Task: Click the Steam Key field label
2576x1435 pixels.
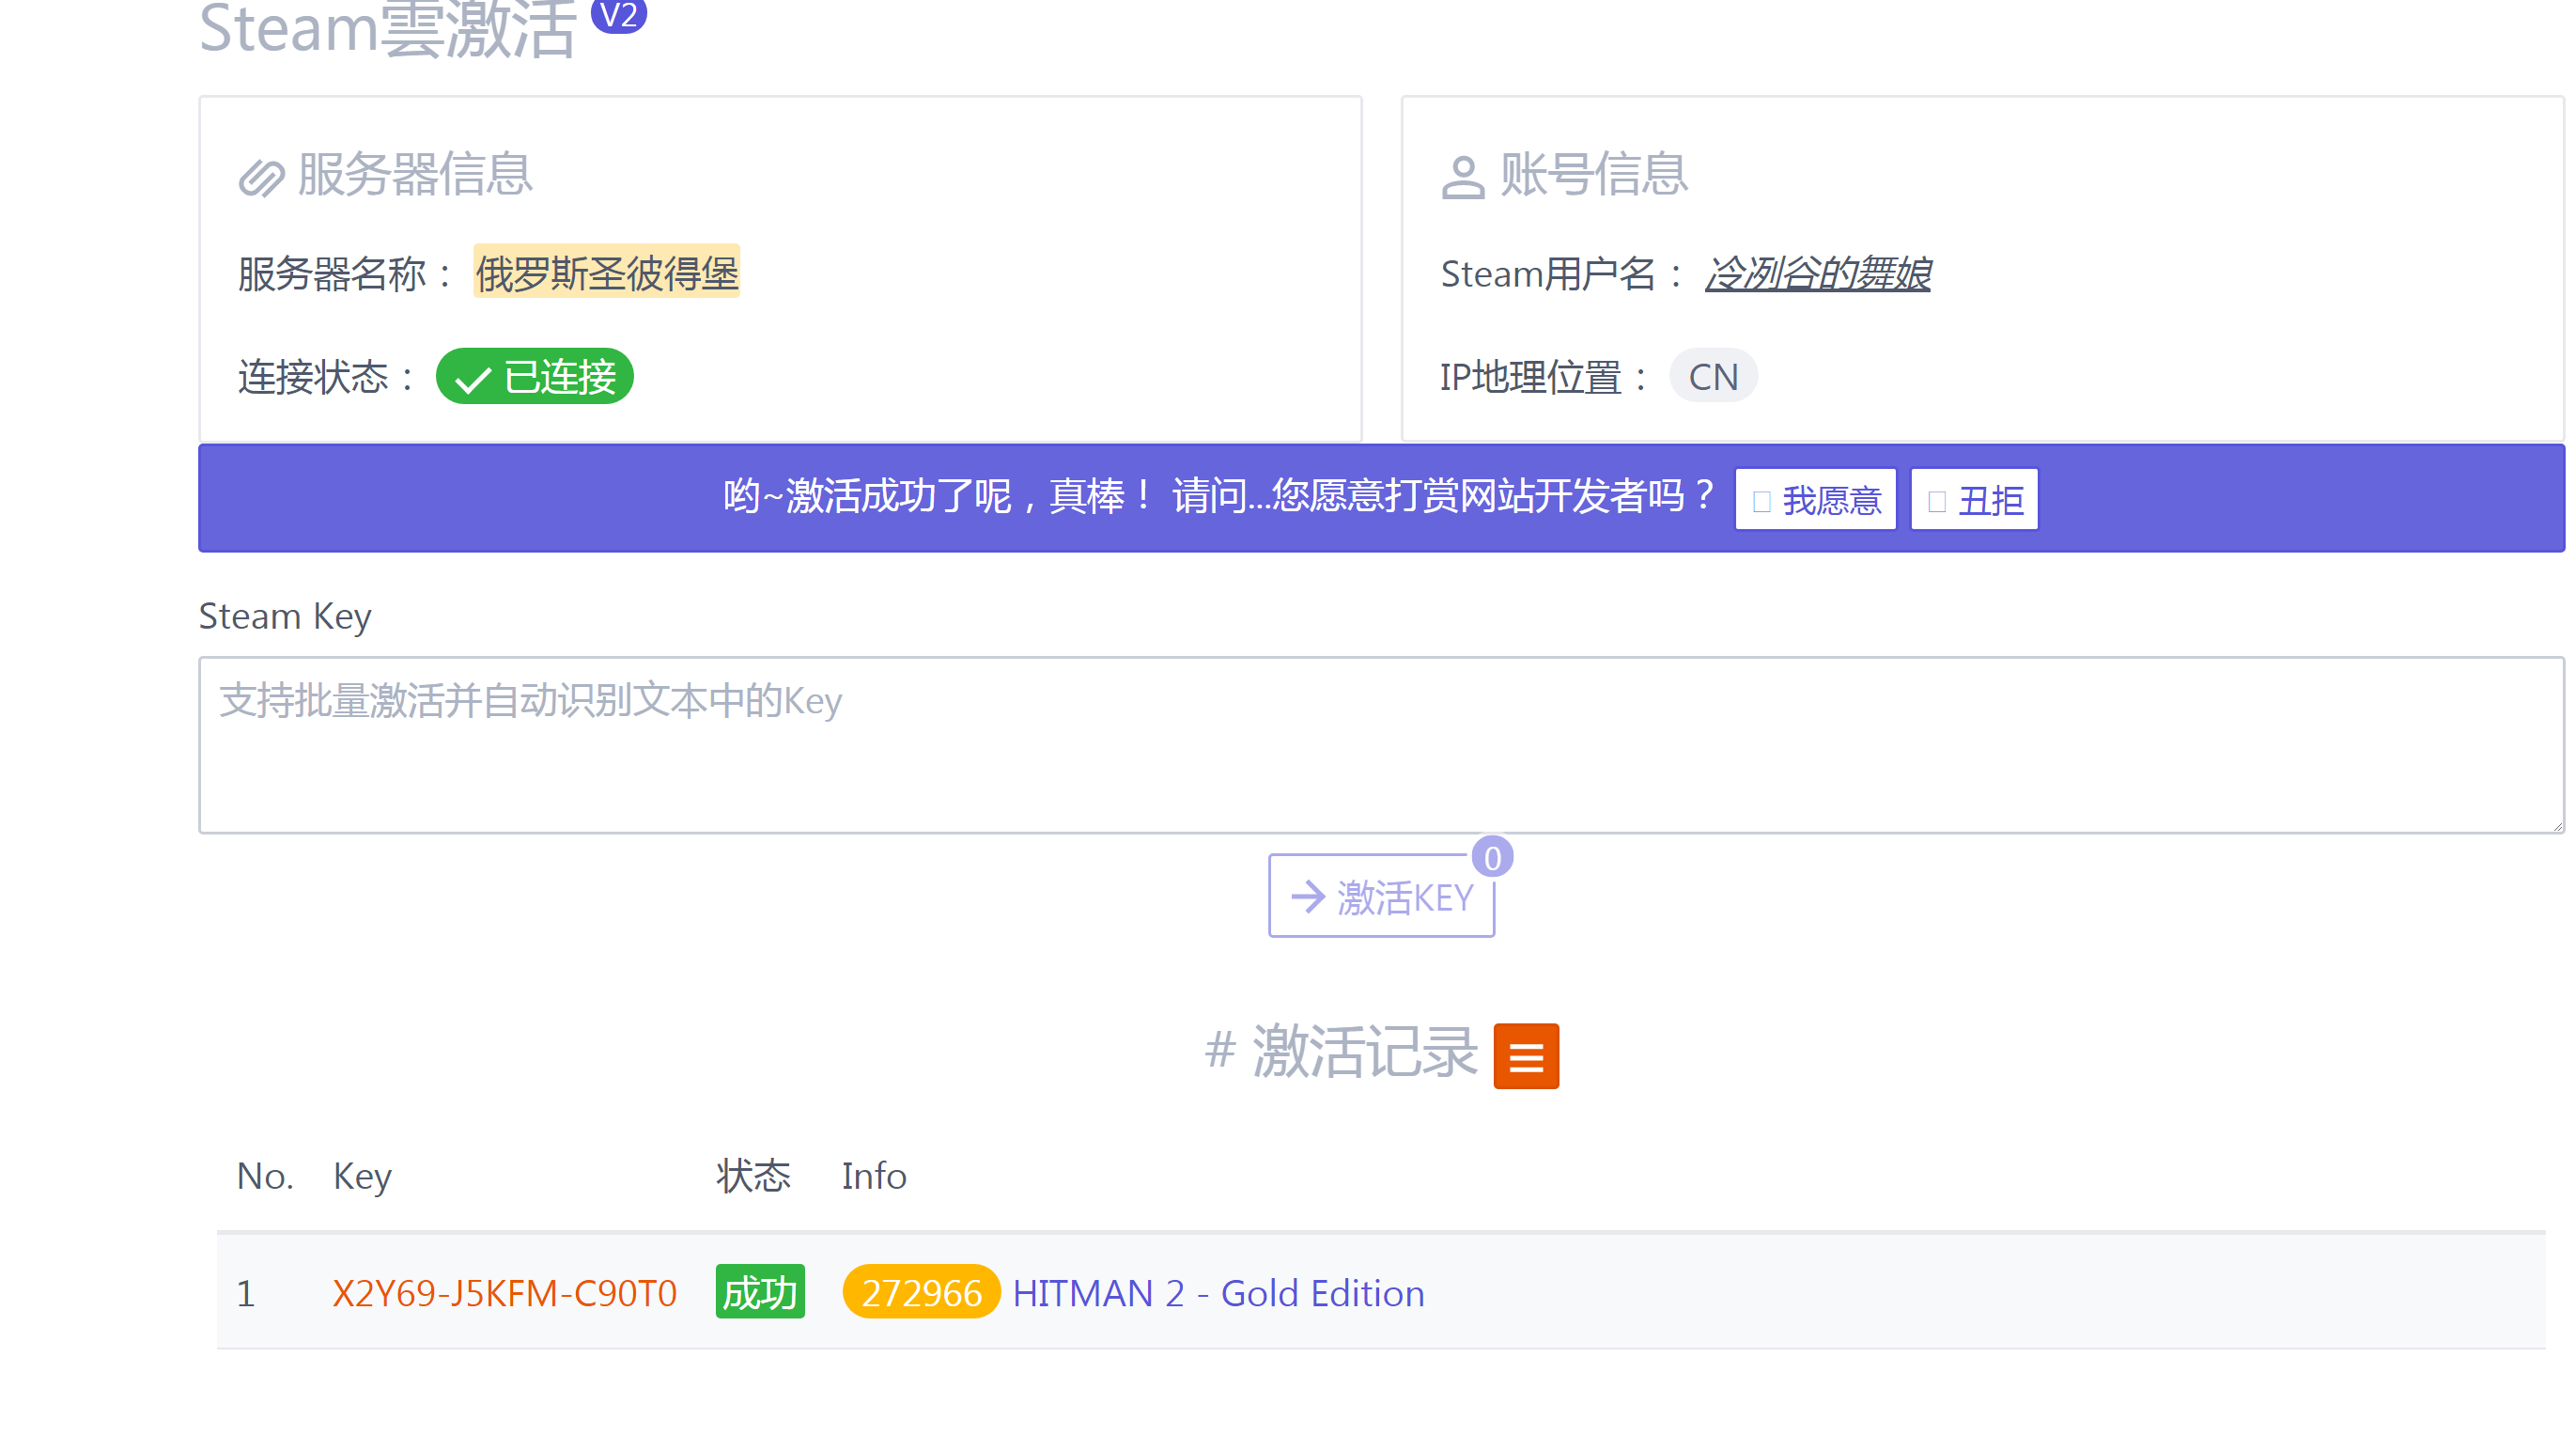Action: coord(285,616)
